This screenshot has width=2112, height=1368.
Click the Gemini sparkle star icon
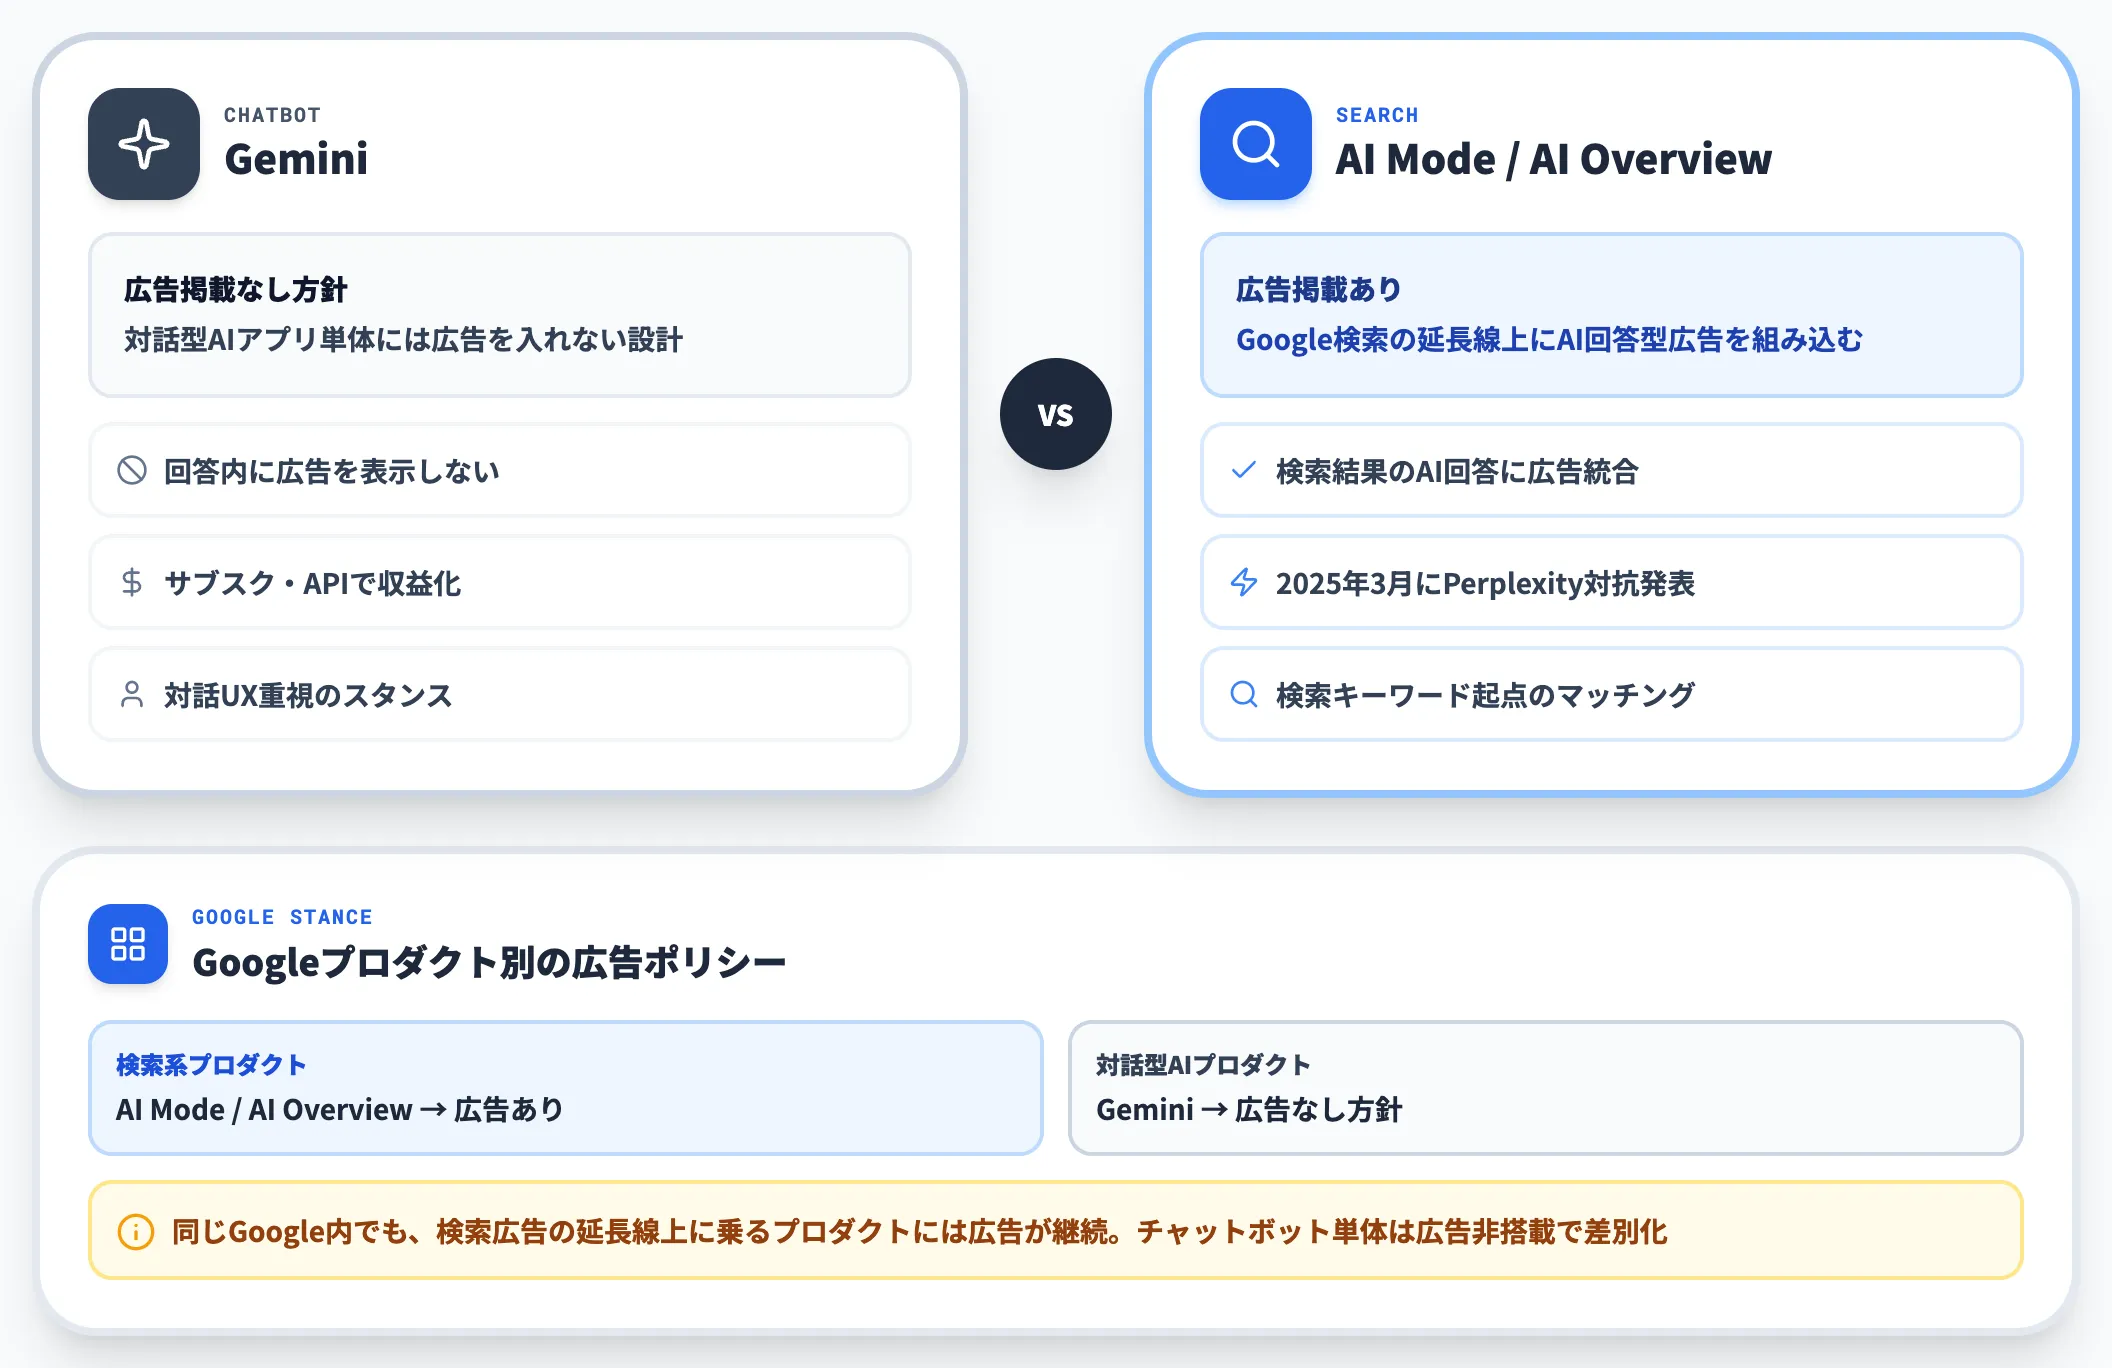(144, 144)
